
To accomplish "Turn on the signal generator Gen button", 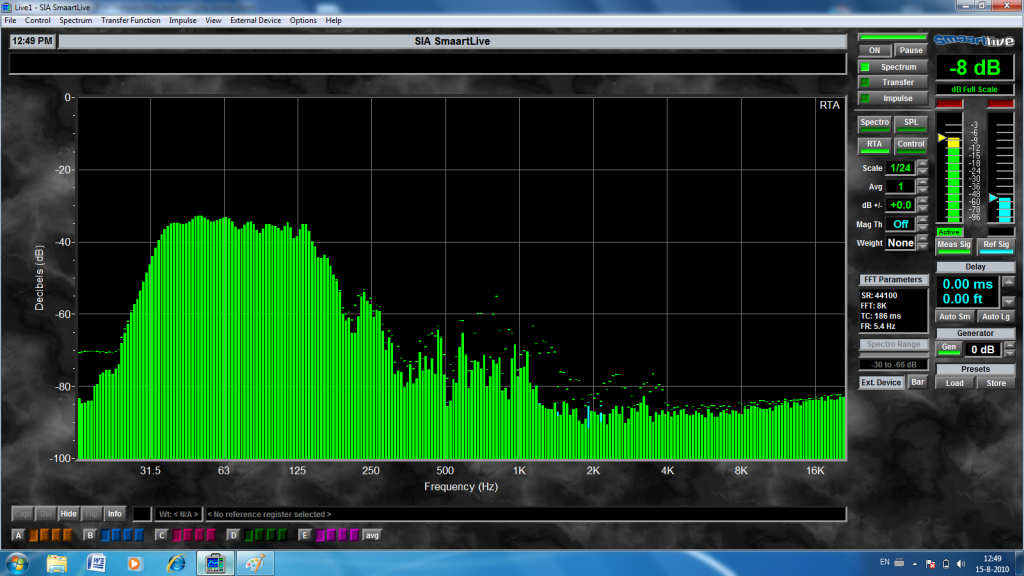I will (x=947, y=348).
